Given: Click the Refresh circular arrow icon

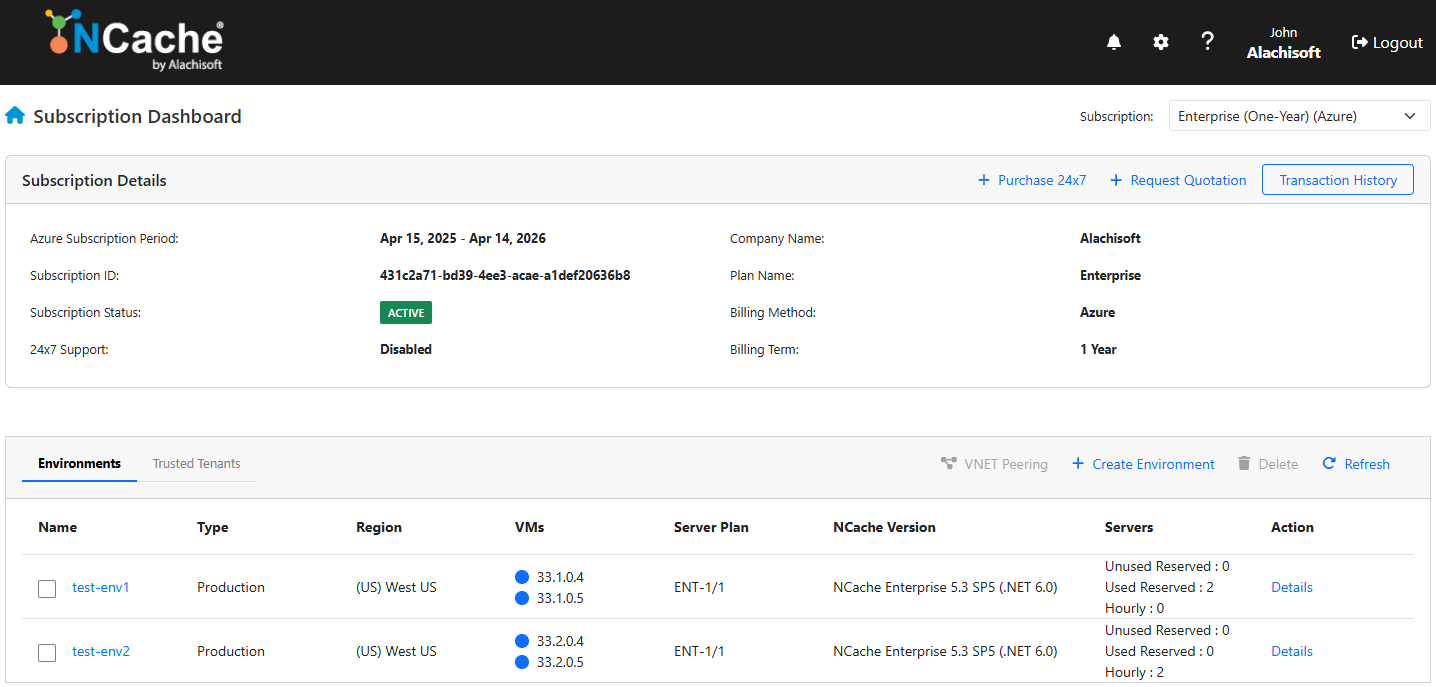Looking at the screenshot, I should pyautogui.click(x=1329, y=464).
